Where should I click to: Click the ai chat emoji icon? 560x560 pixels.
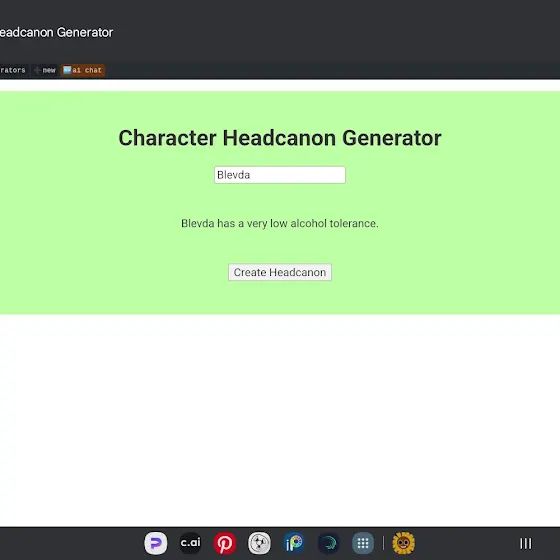pos(67,70)
